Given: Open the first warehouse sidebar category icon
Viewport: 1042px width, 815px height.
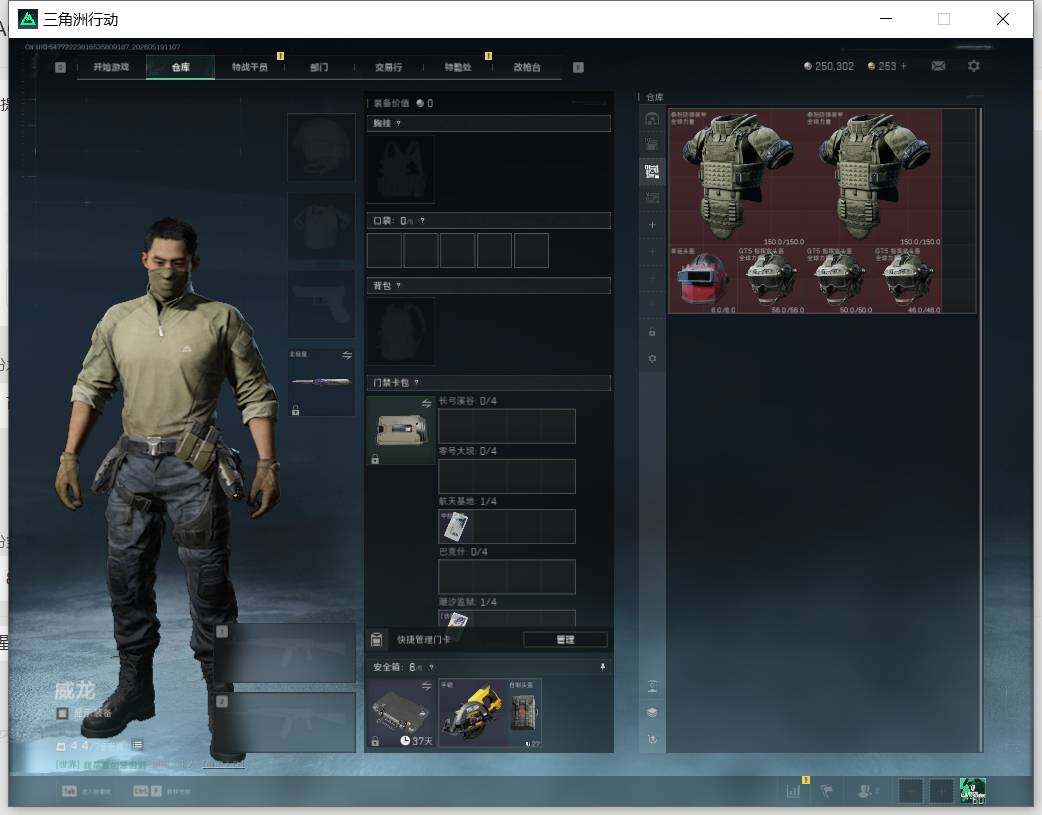Looking at the screenshot, I should click(652, 118).
